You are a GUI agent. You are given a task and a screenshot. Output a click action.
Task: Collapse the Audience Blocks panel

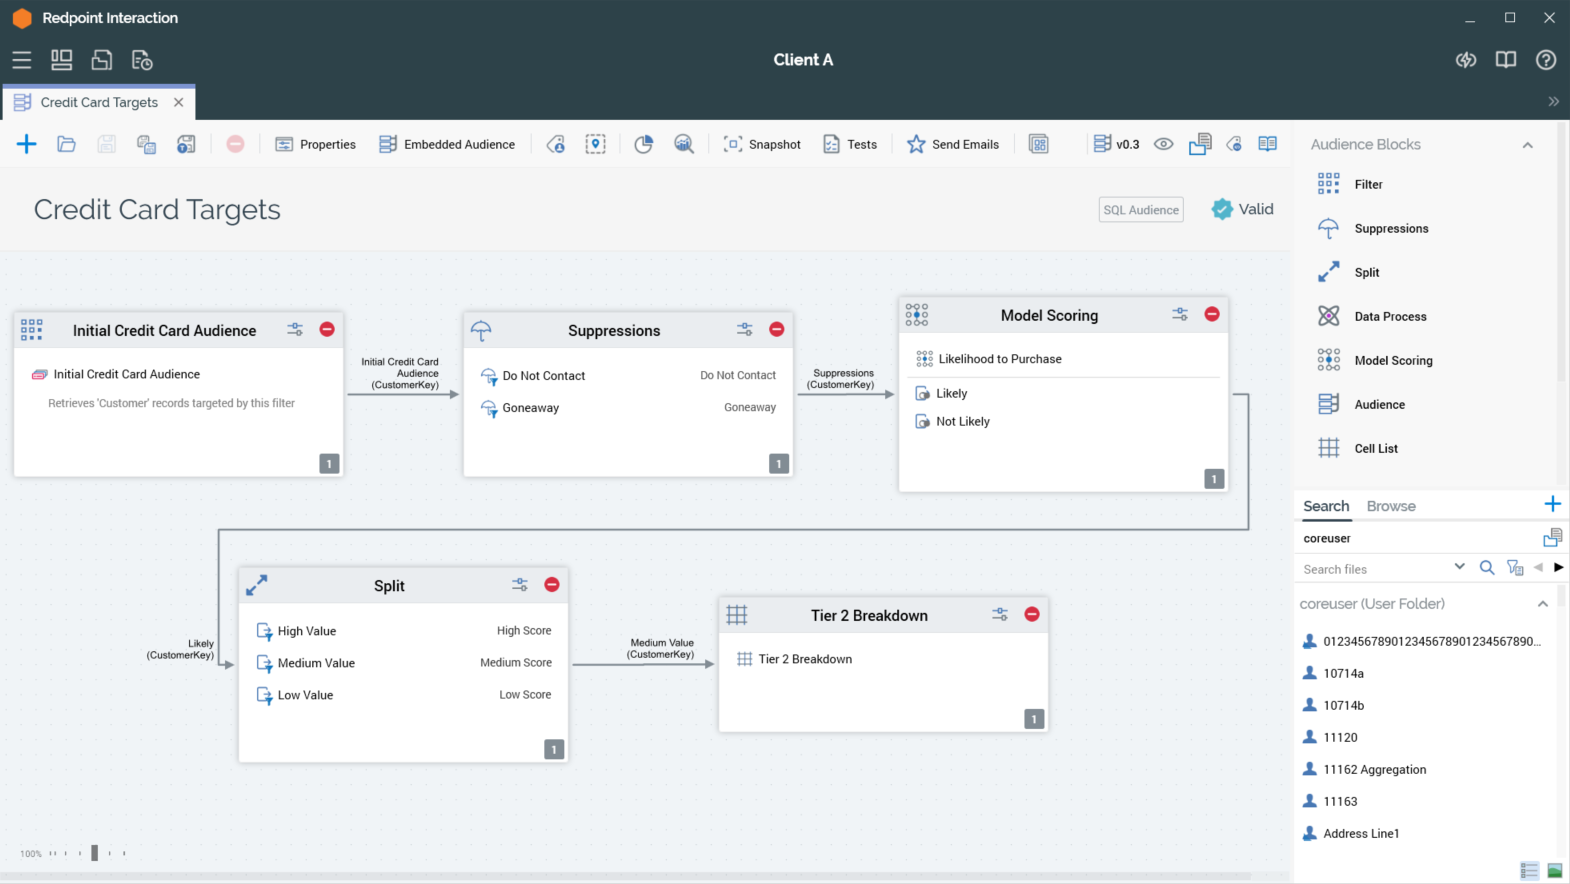click(1527, 145)
